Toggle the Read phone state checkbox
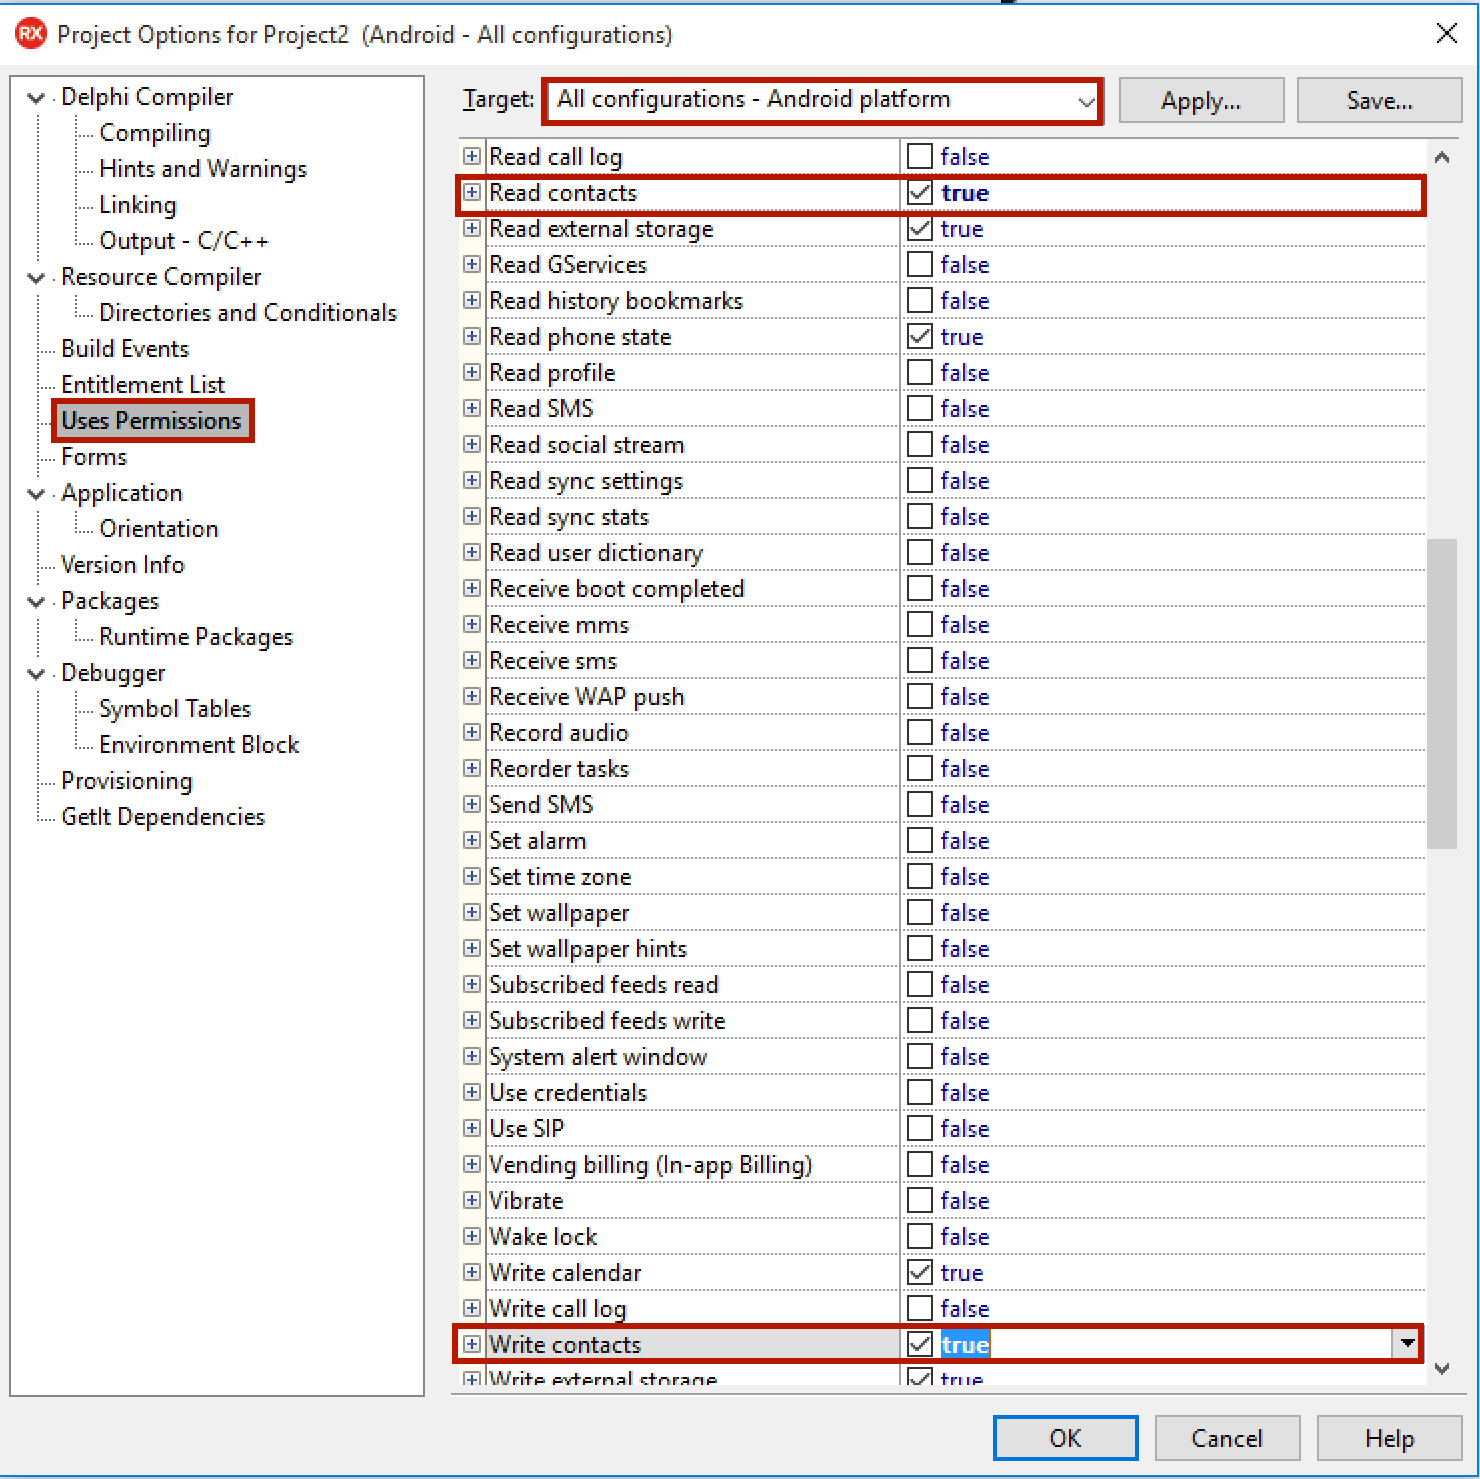 918,337
